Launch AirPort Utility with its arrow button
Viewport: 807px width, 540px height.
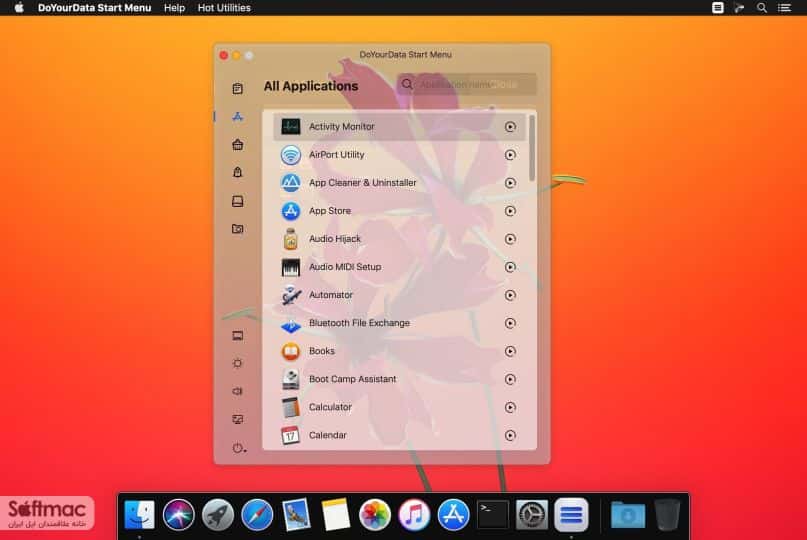510,154
